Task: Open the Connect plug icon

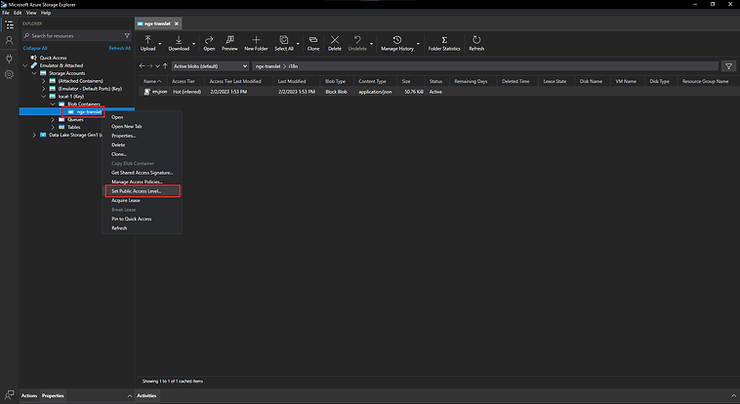Action: point(9,59)
